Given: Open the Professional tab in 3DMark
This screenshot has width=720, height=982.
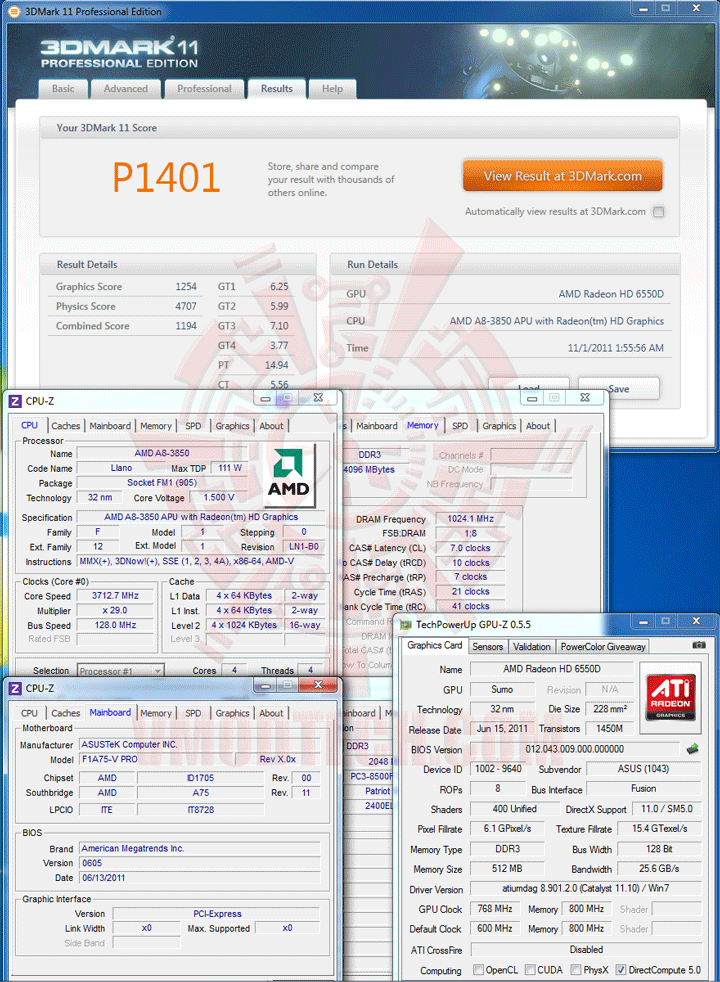Looking at the screenshot, I should tap(204, 89).
